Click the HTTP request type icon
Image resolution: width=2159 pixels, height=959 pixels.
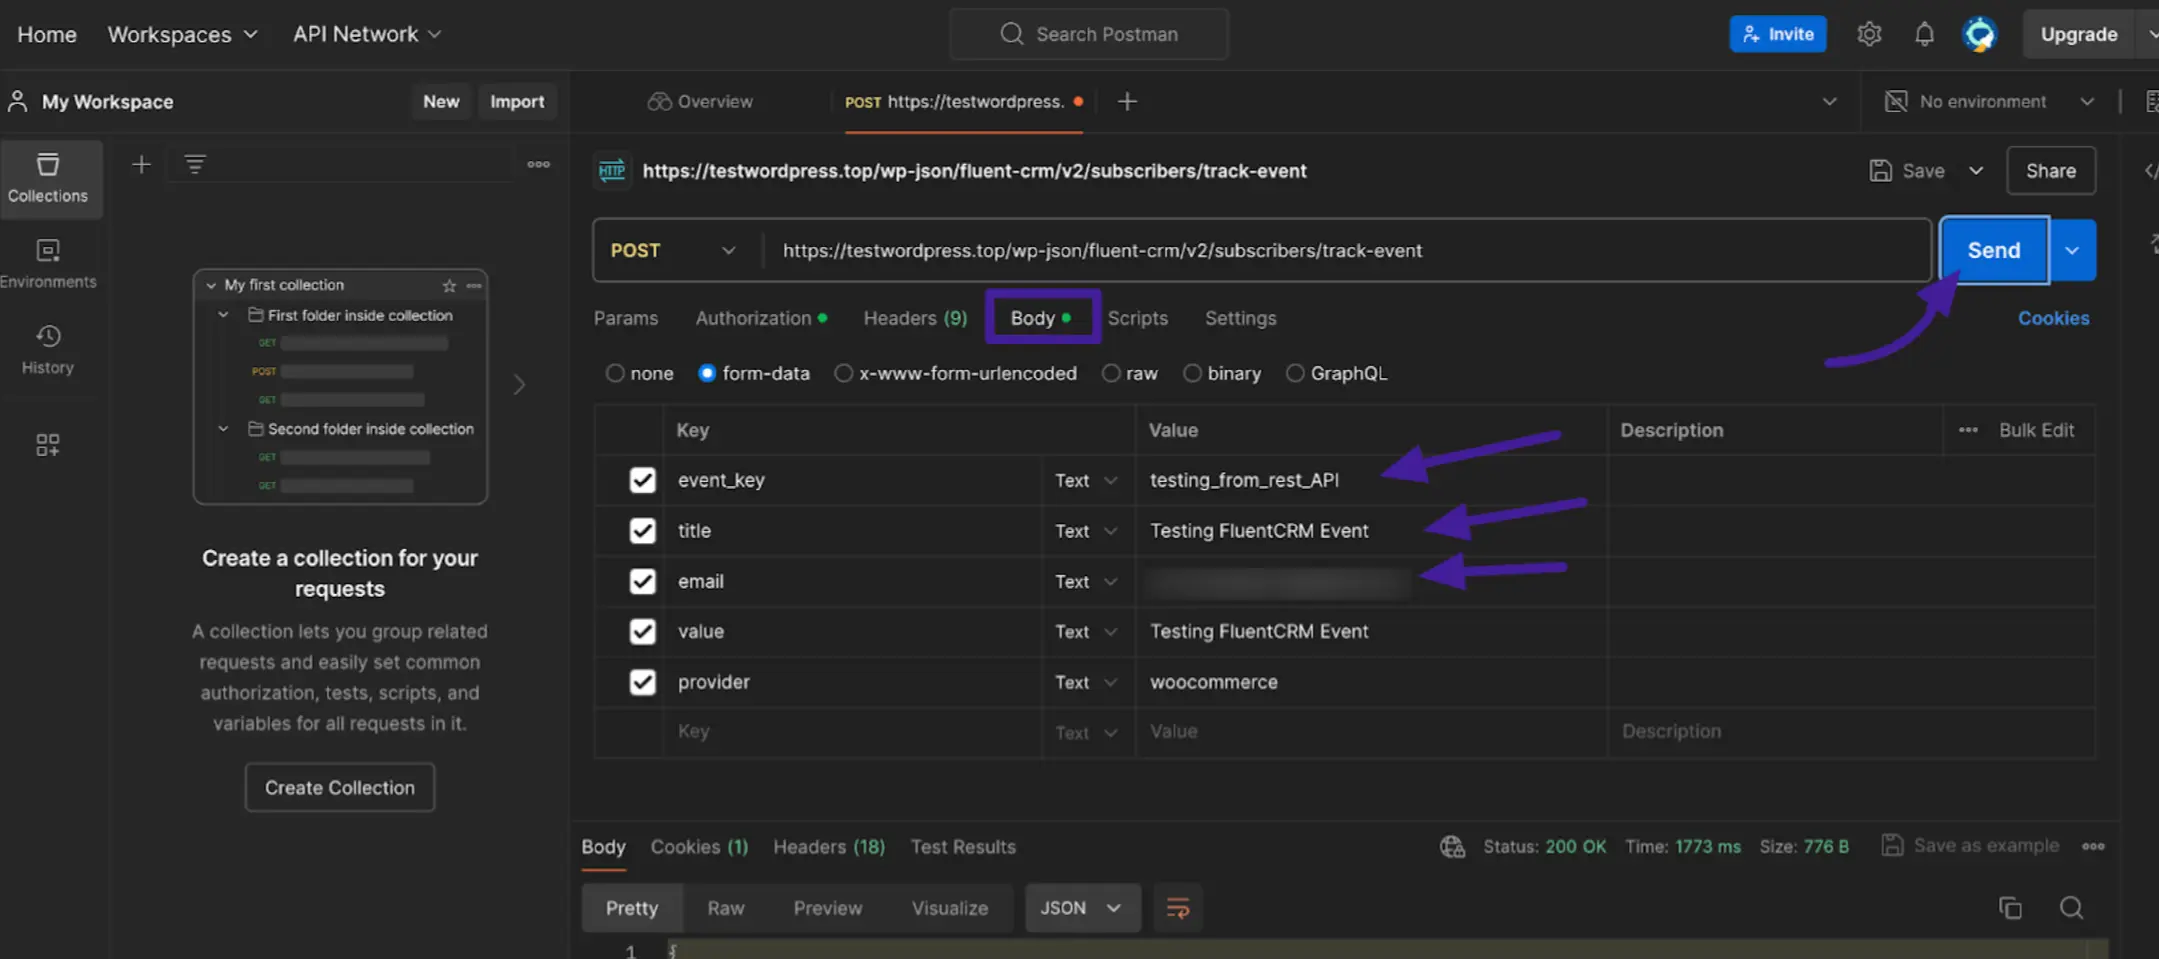[x=612, y=171]
